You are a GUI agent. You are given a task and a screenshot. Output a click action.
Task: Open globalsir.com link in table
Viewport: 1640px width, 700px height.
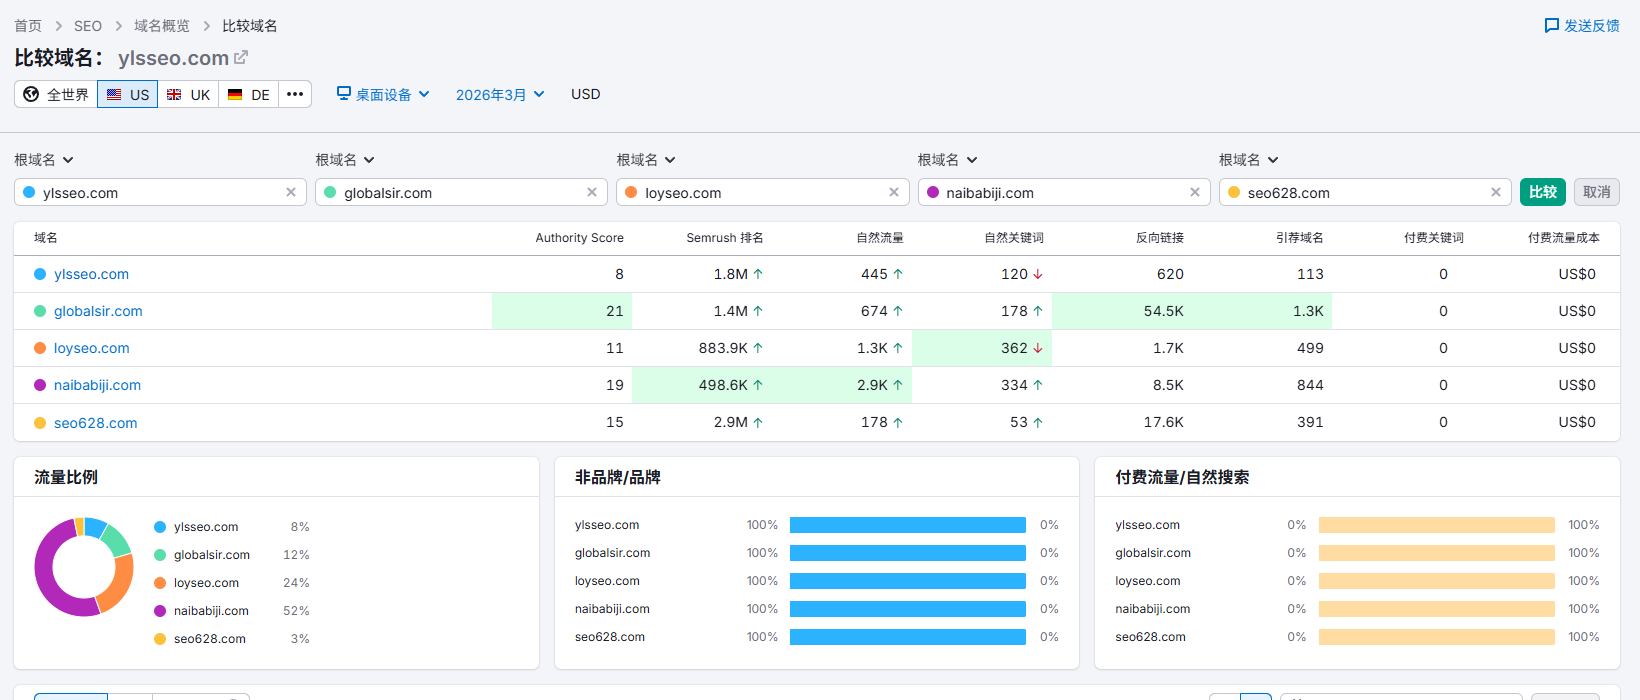pyautogui.click(x=98, y=311)
